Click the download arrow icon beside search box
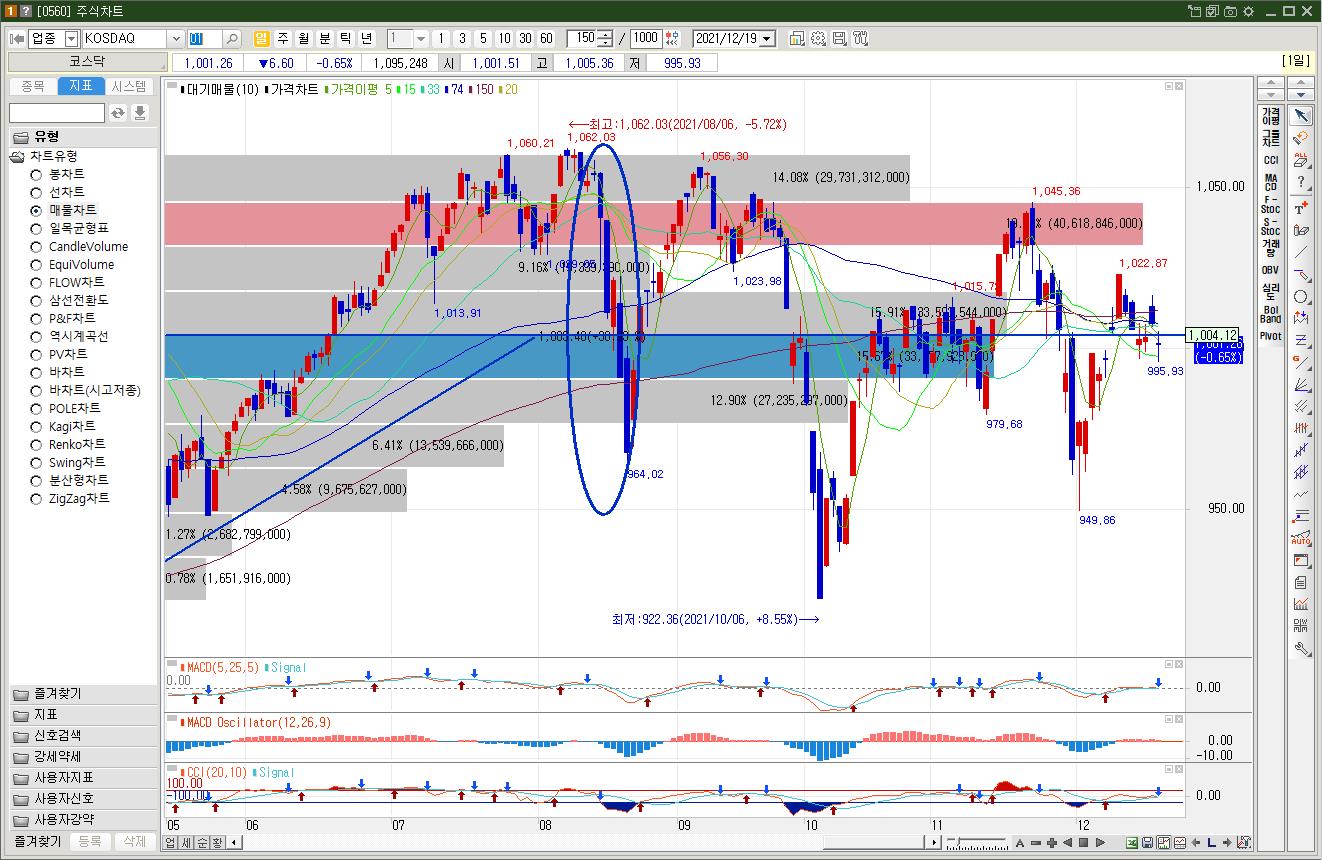Screen dimensions: 1322x860 click(140, 113)
